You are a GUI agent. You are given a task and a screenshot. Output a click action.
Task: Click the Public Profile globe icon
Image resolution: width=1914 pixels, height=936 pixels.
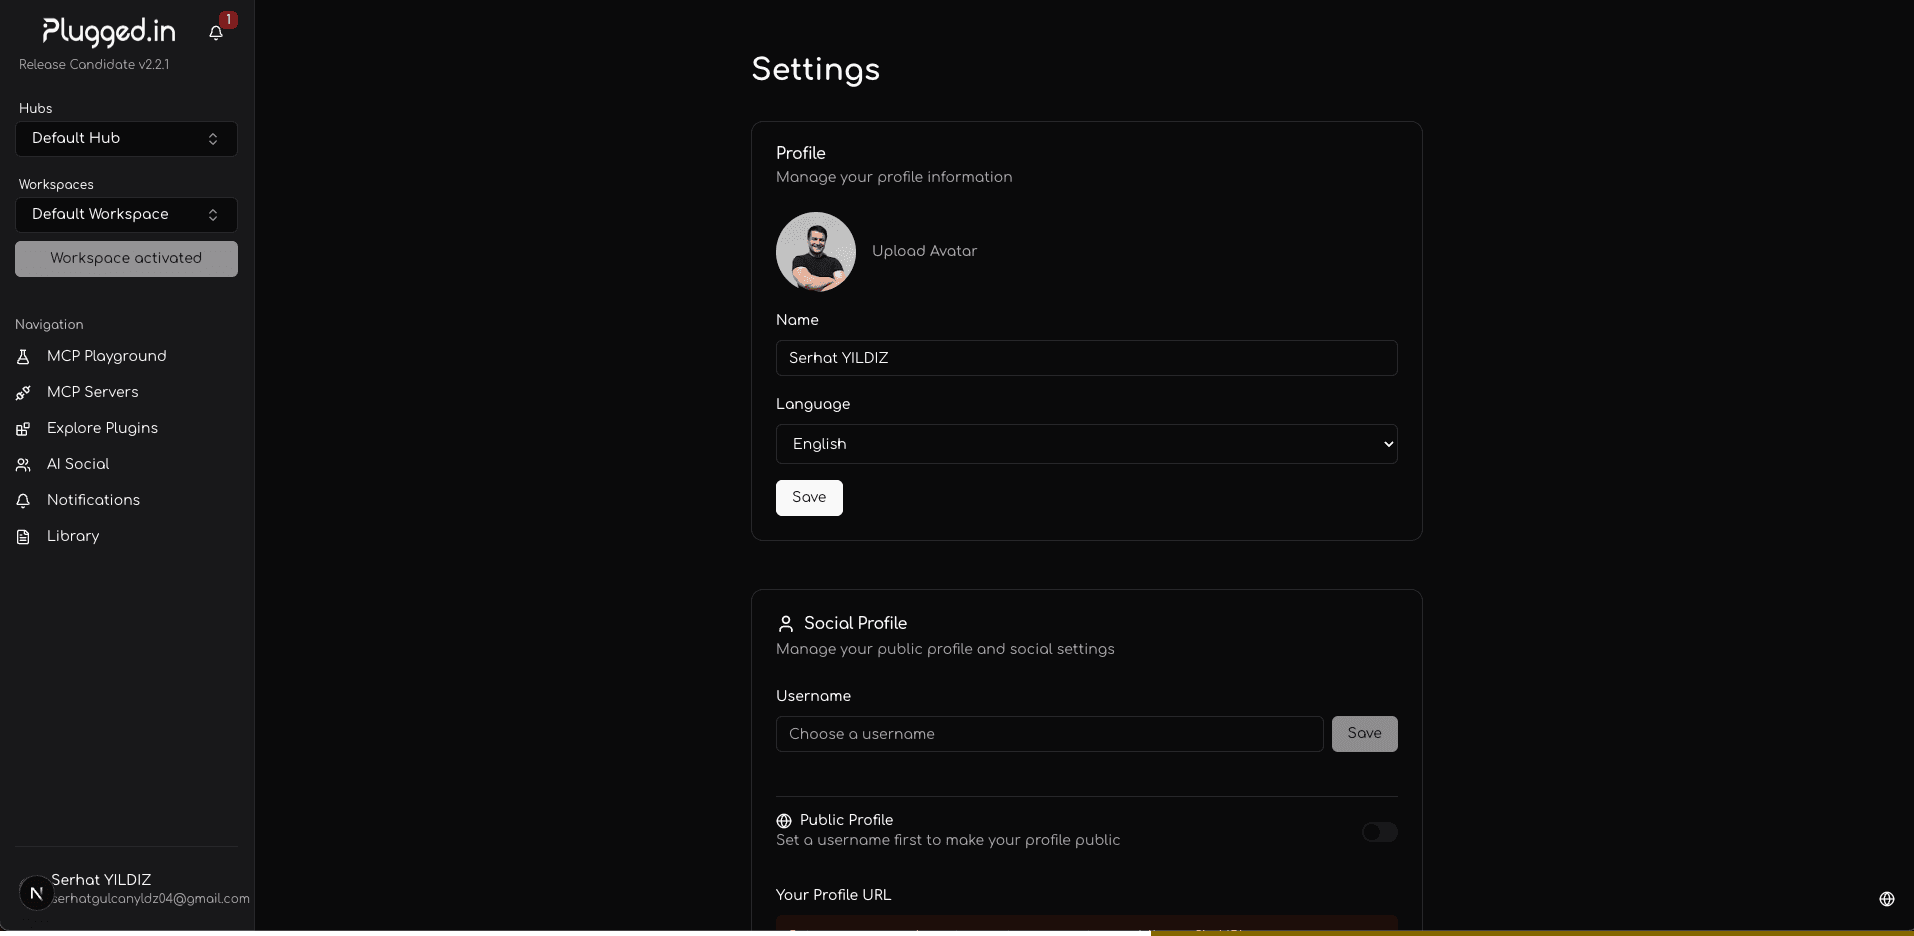pos(784,821)
